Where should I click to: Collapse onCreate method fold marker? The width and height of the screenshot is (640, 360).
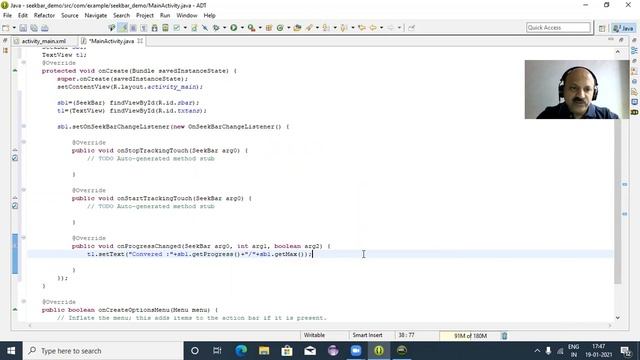click(x=24, y=62)
